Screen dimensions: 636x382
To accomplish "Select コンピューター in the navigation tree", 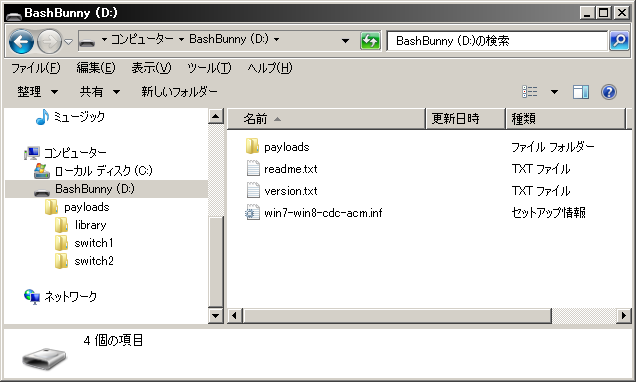I will [x=75, y=153].
